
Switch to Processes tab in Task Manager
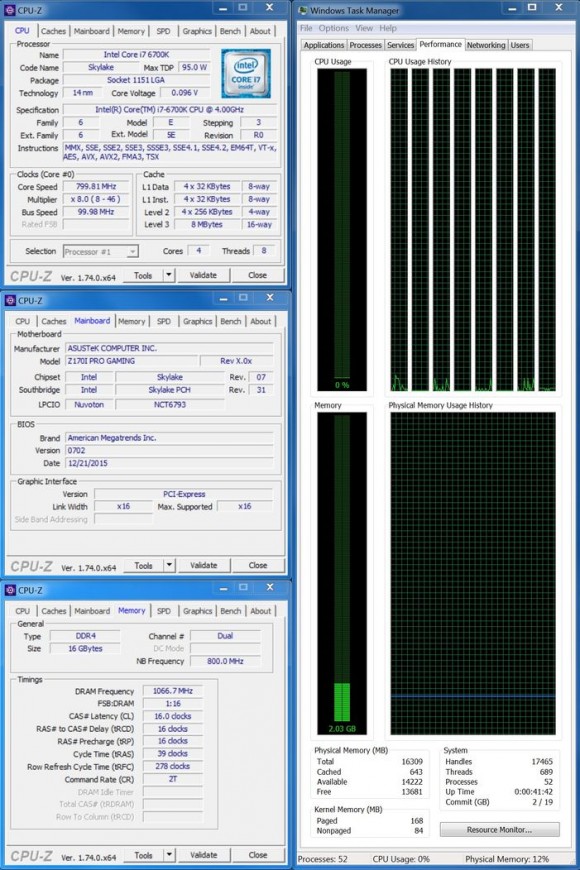pyautogui.click(x=365, y=45)
